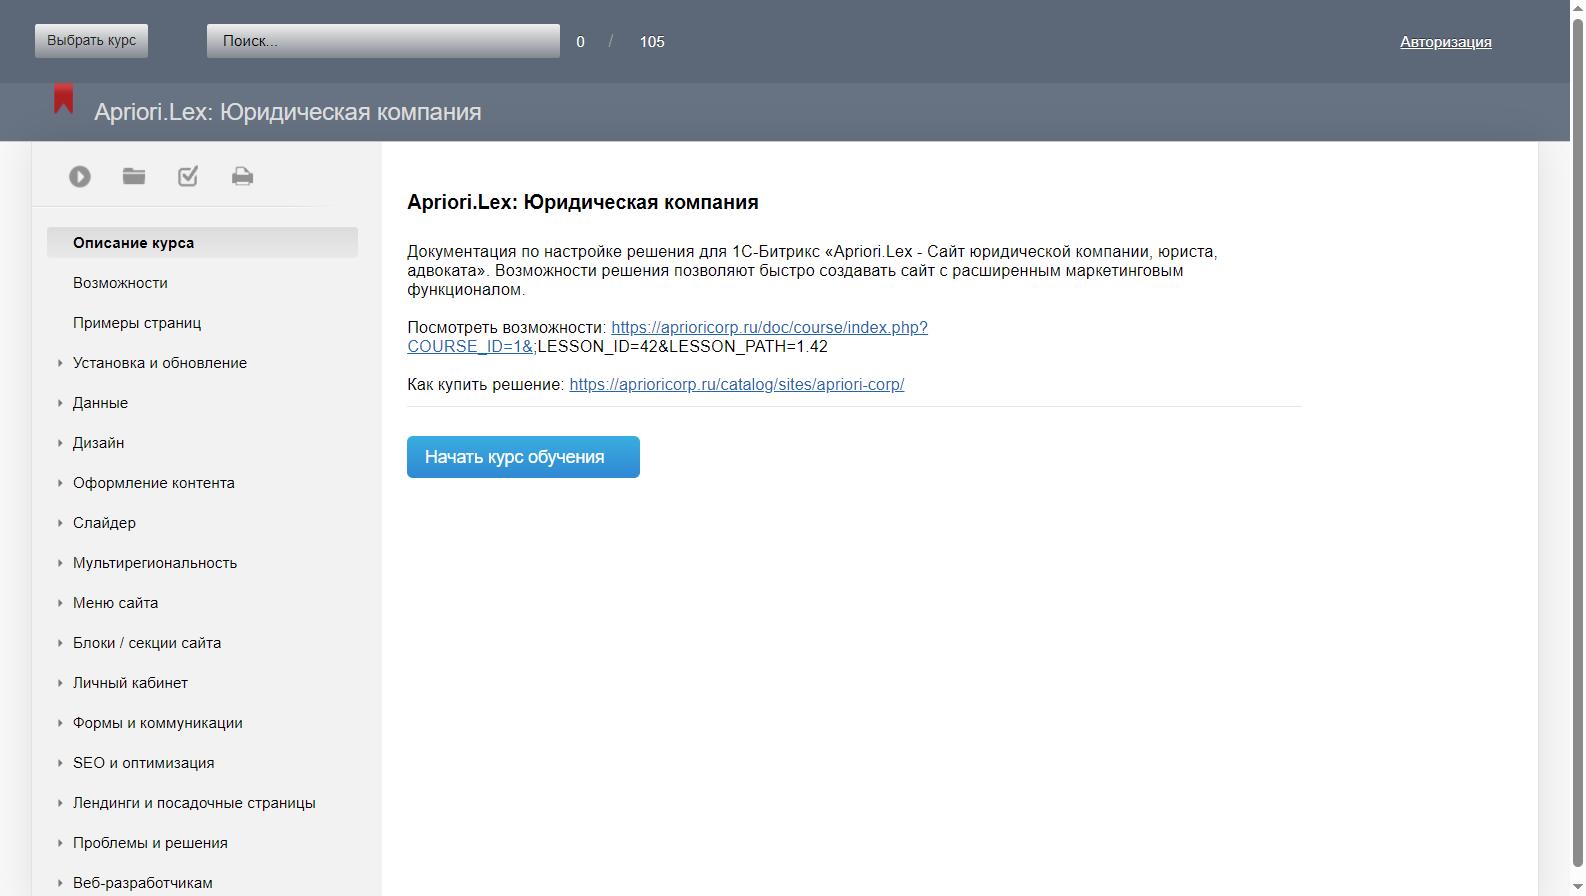Open Дизайн section label
The image size is (1586, 896).
98,443
